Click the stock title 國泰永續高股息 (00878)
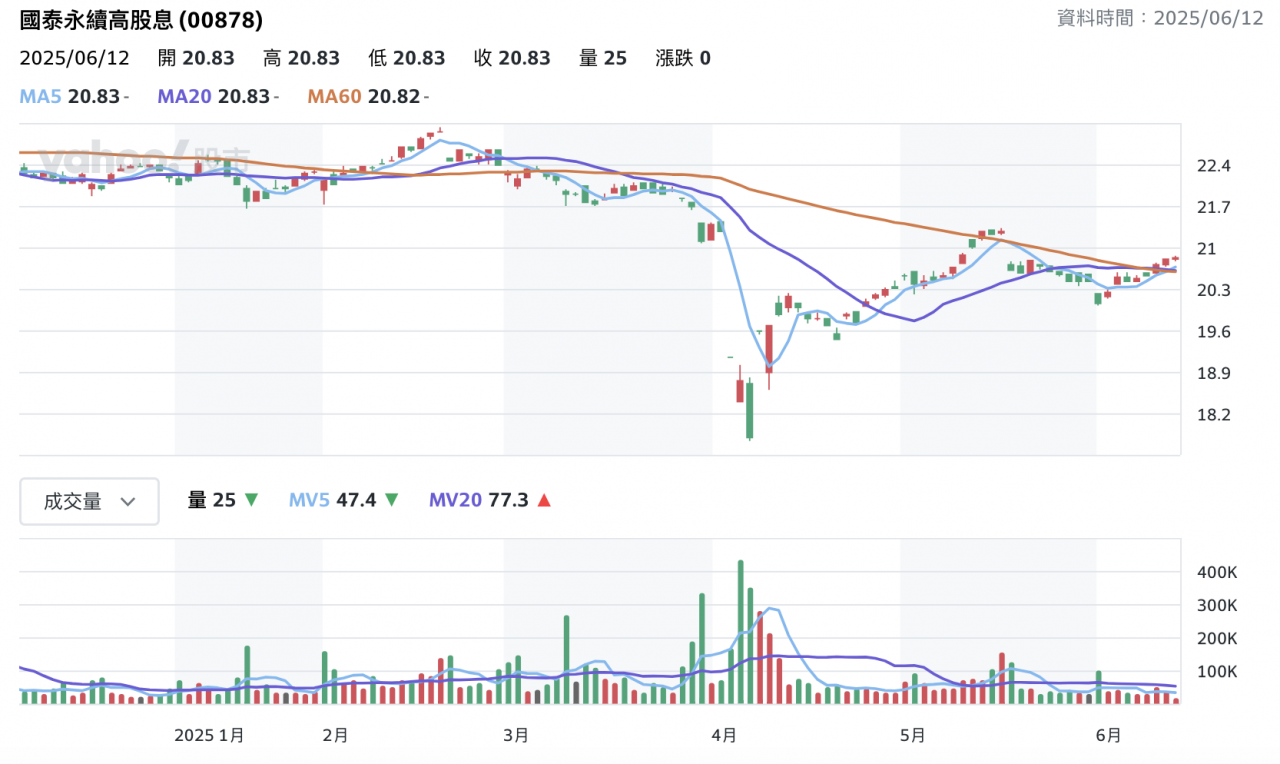 [142, 20]
